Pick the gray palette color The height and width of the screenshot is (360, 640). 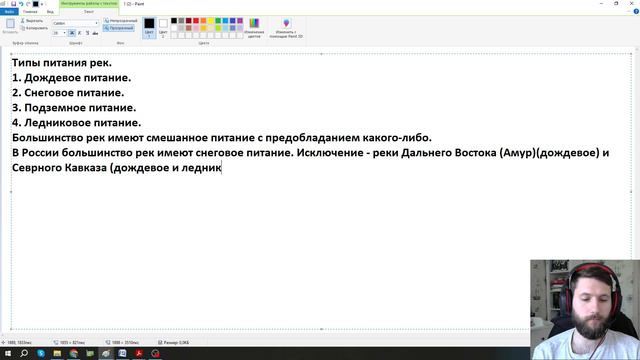[181, 21]
